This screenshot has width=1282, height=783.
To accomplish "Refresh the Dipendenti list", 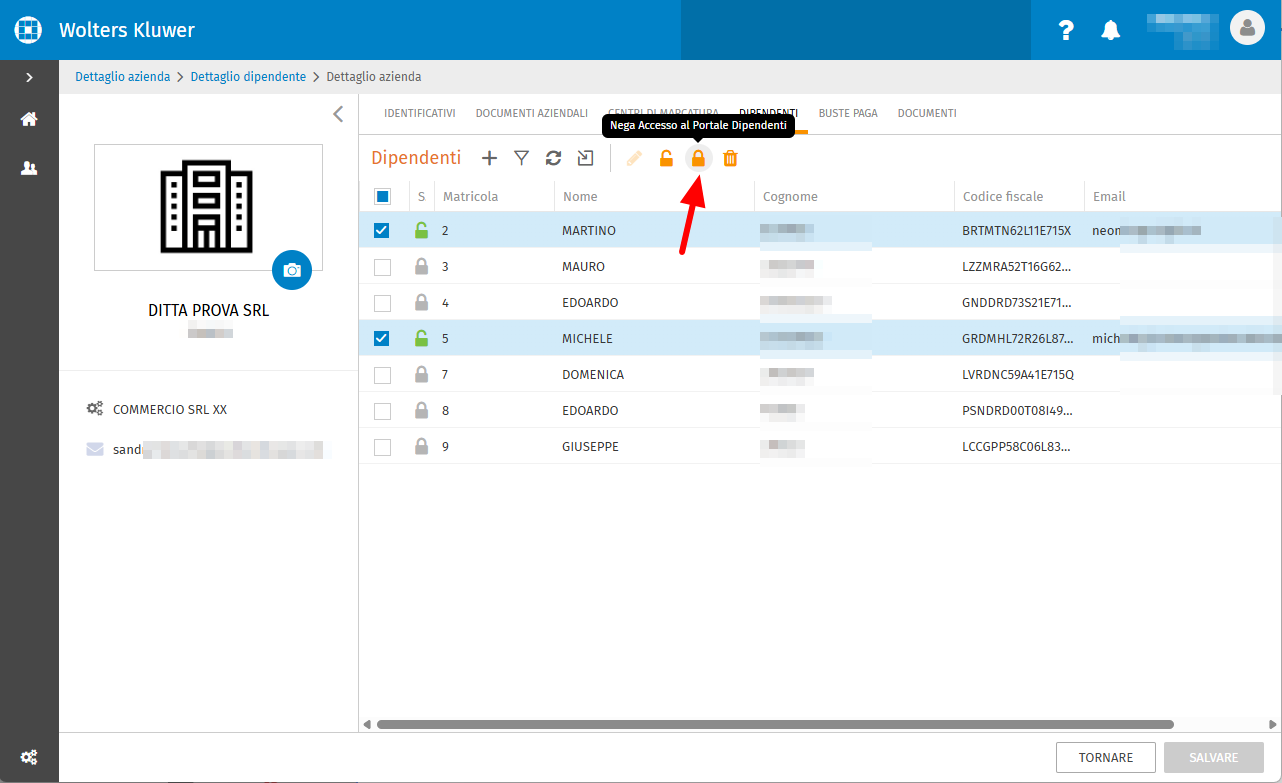I will point(553,158).
